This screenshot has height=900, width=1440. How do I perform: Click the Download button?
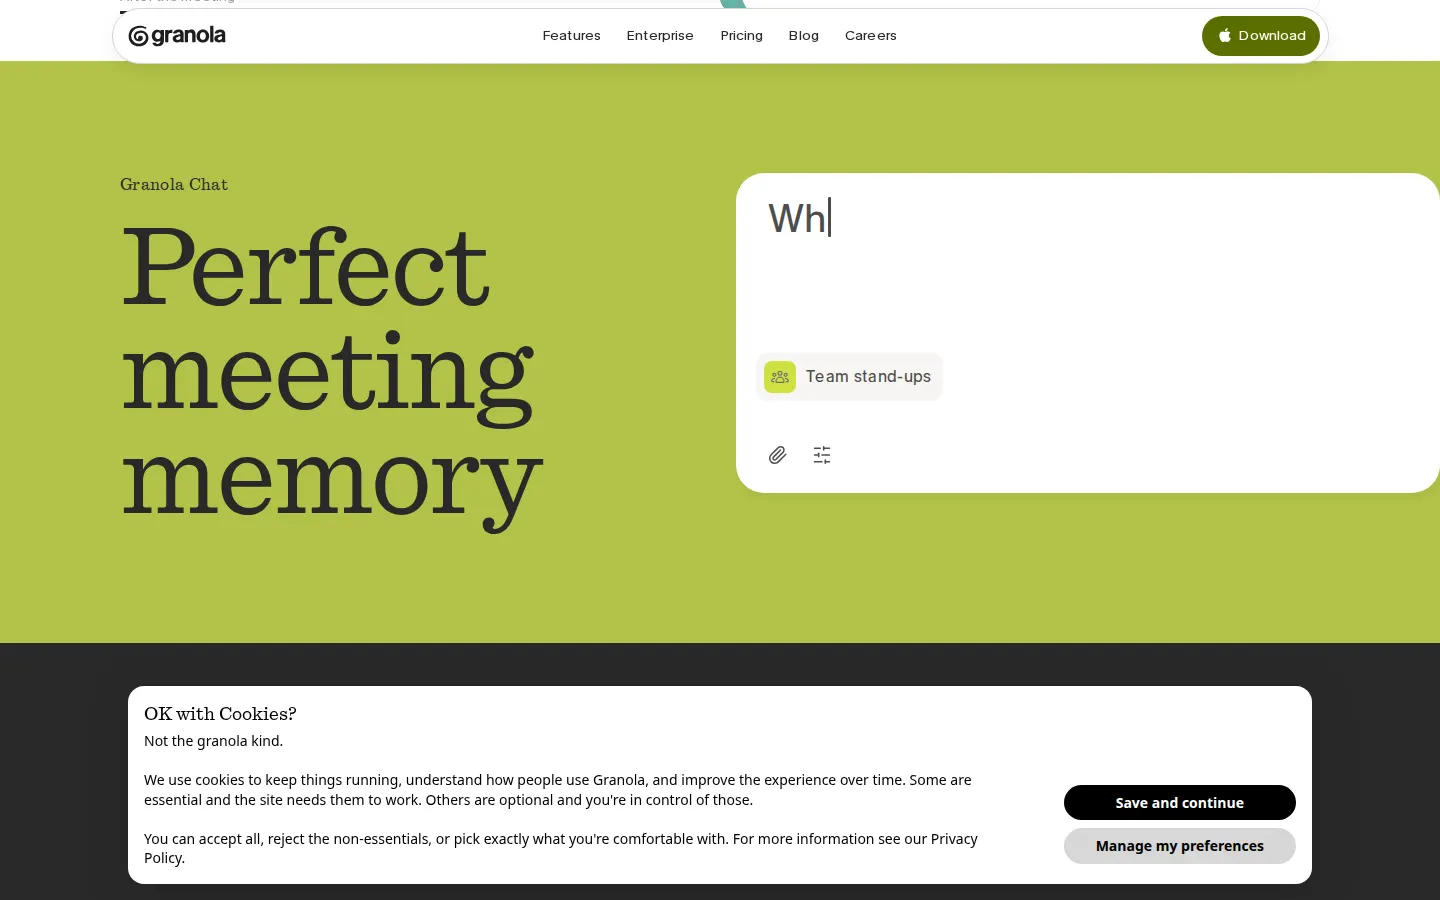tap(1261, 36)
